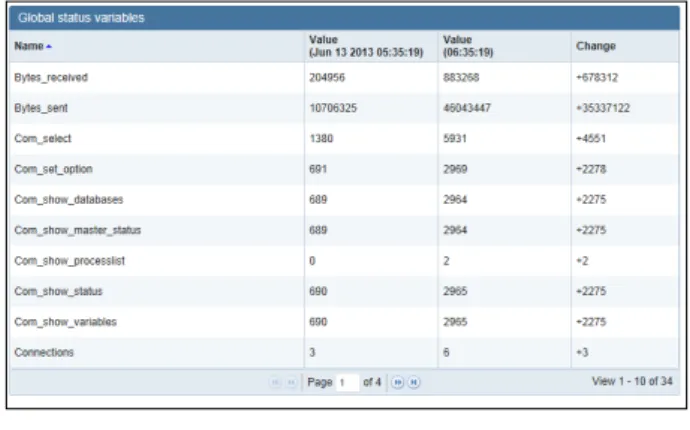Click the +678312 change value

click(x=597, y=78)
